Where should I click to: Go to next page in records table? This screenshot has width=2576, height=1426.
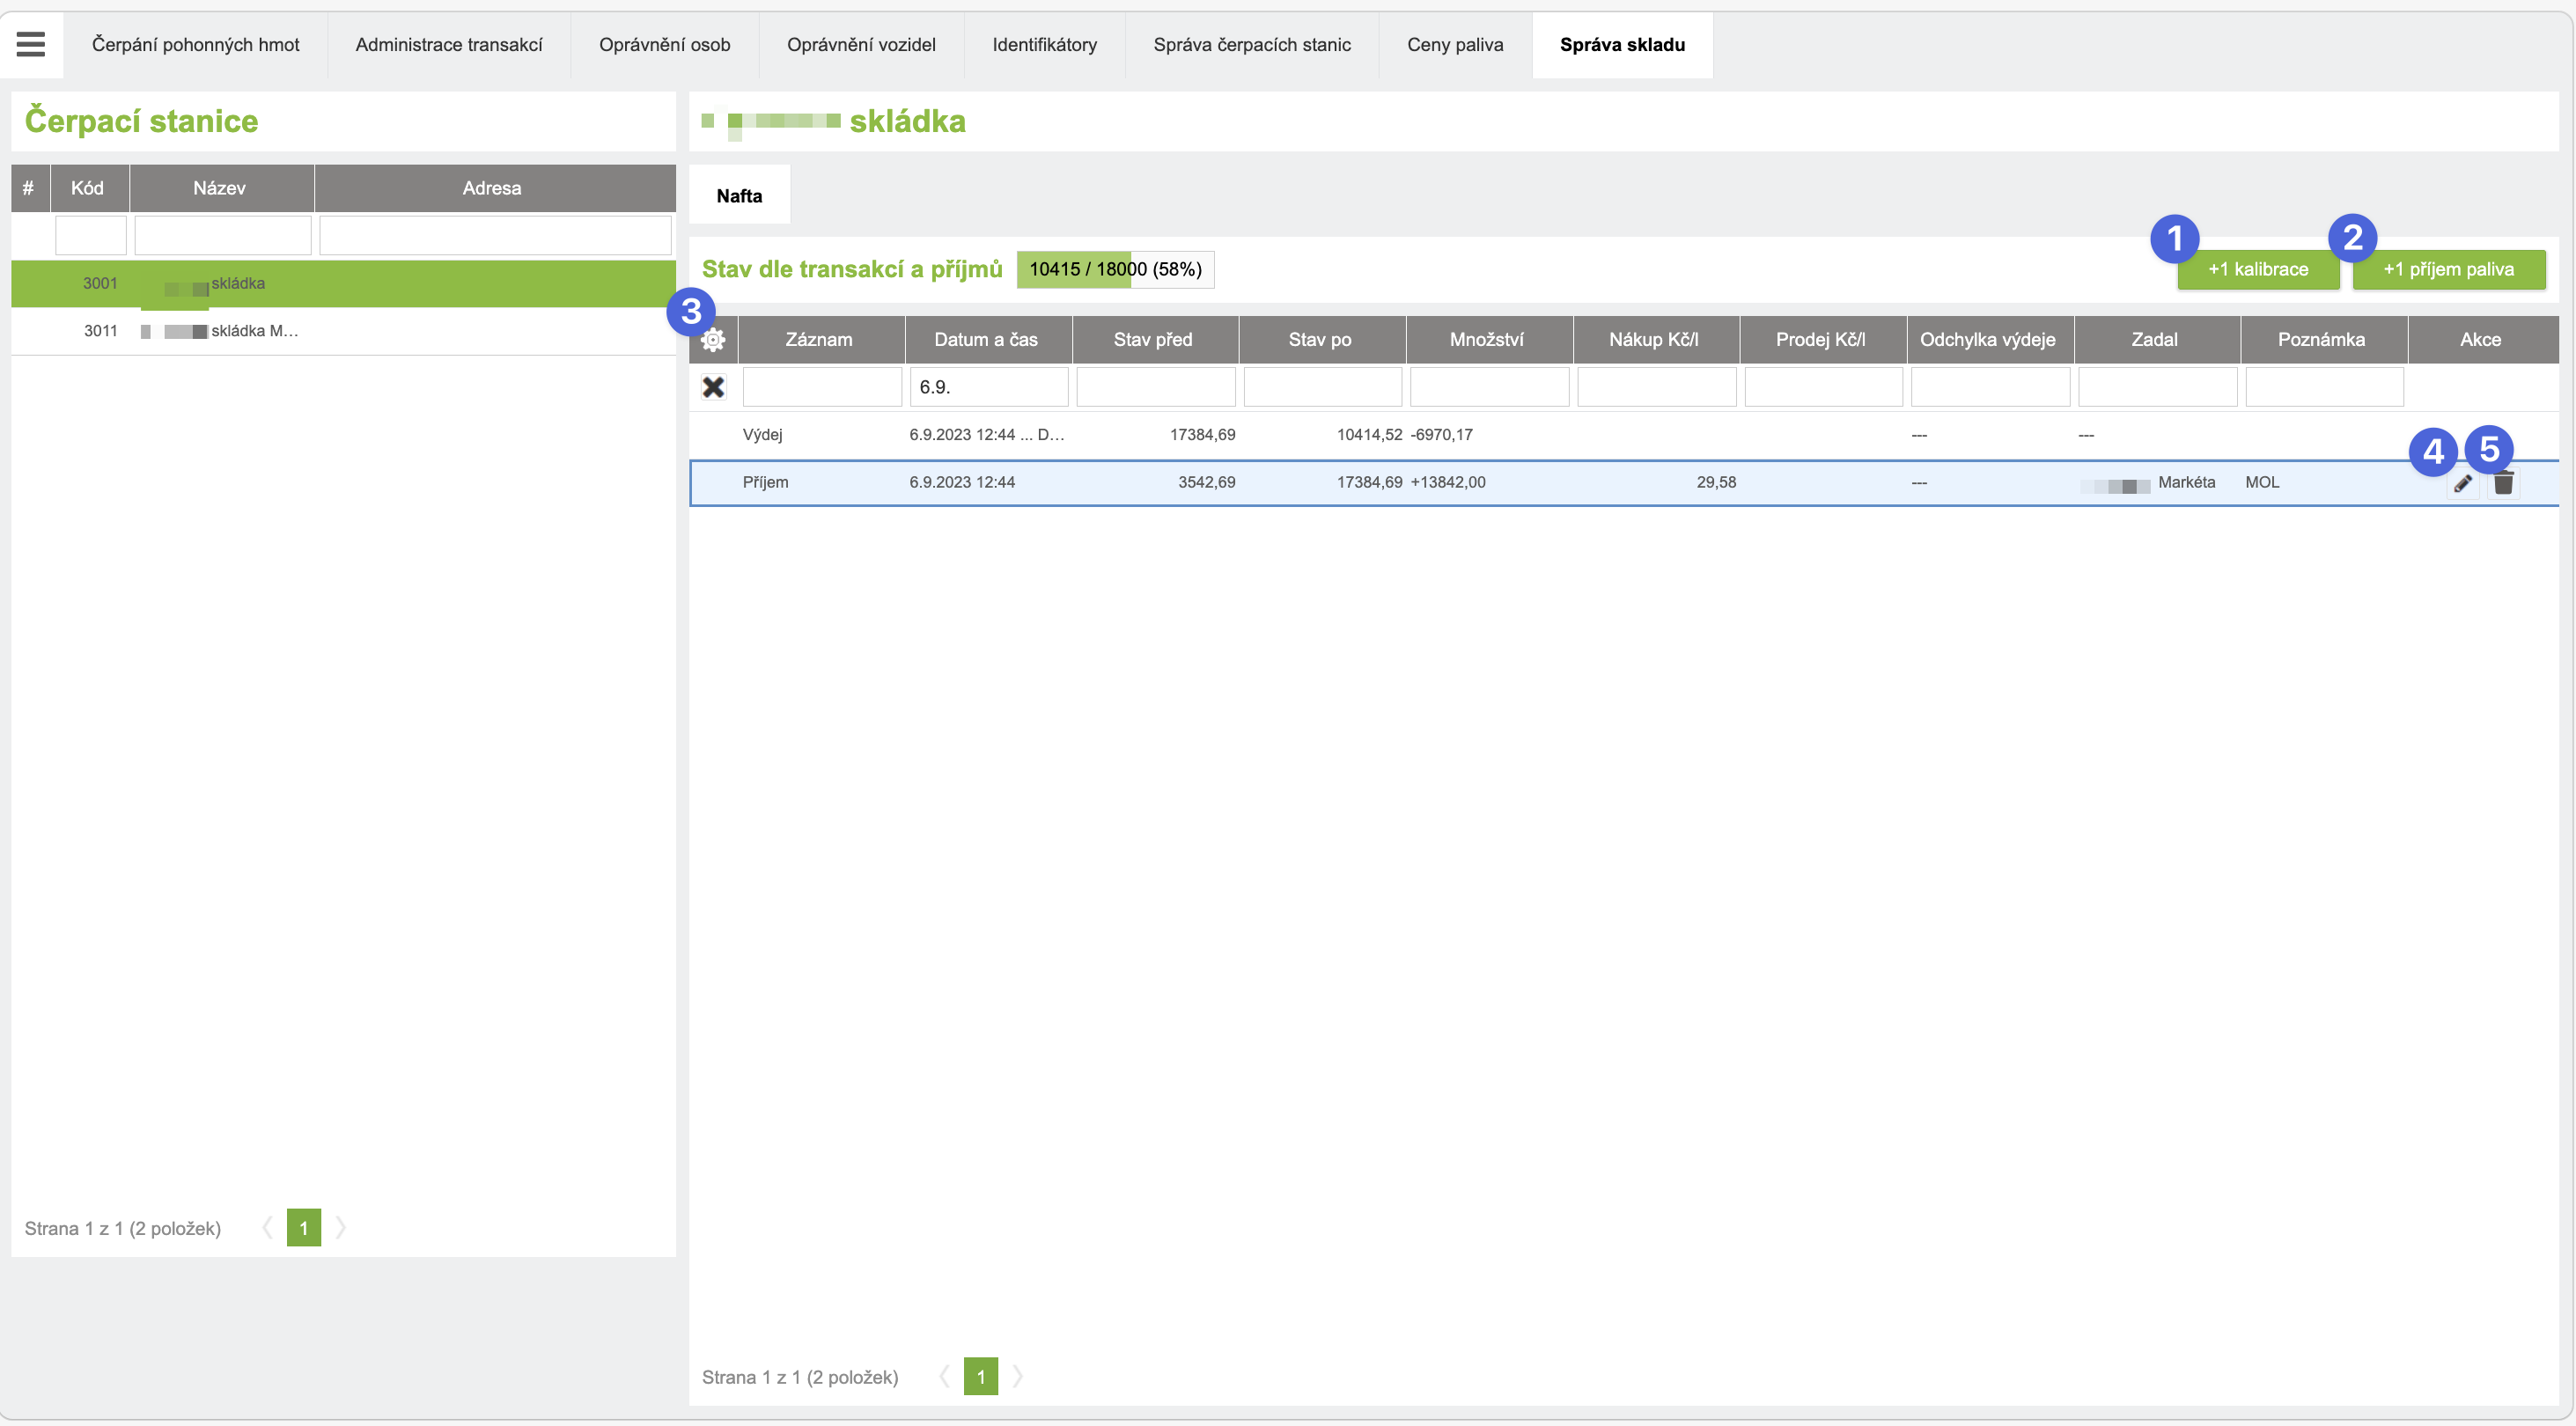(1018, 1376)
